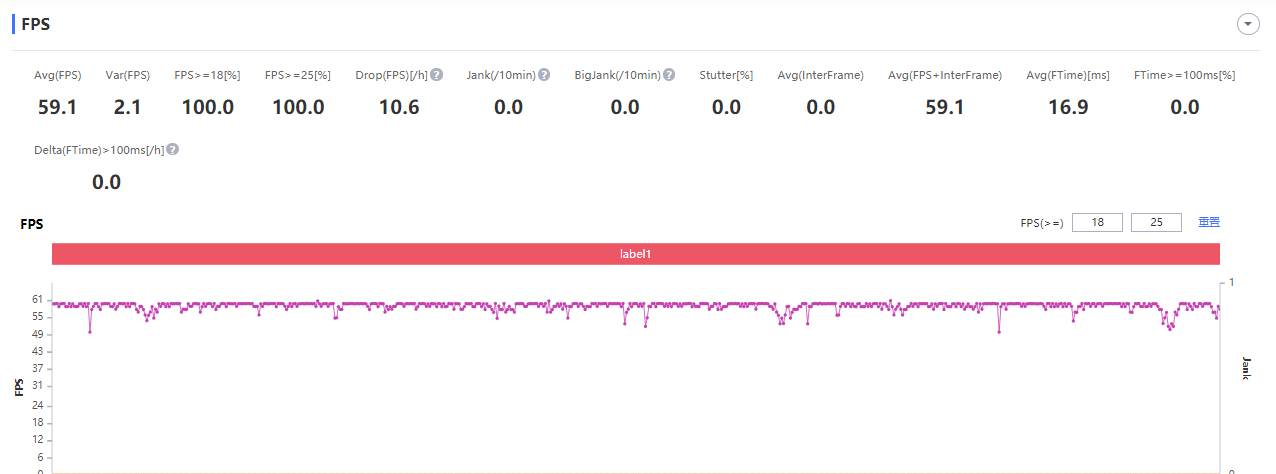The image size is (1276, 474).
Task: Click the Avg(FPS) value 59.1
Action: coord(58,107)
